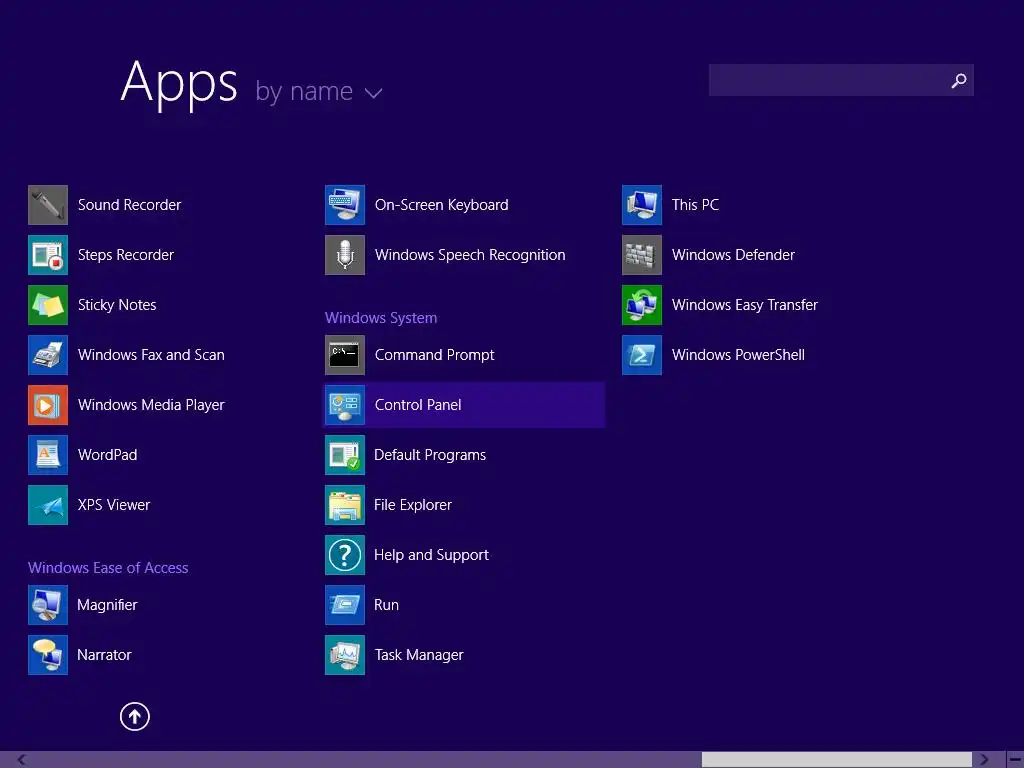
Task: Click the Control Panel icon
Action: 345,405
